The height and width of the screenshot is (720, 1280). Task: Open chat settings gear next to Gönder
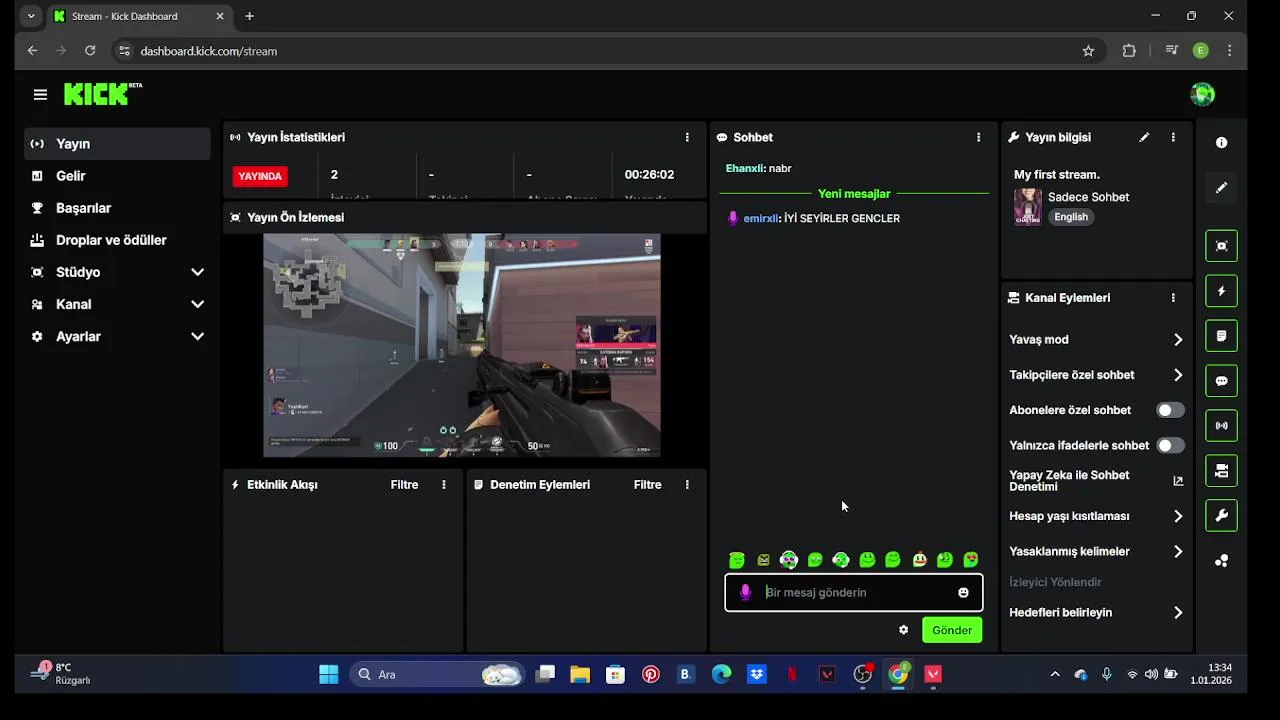click(x=904, y=630)
